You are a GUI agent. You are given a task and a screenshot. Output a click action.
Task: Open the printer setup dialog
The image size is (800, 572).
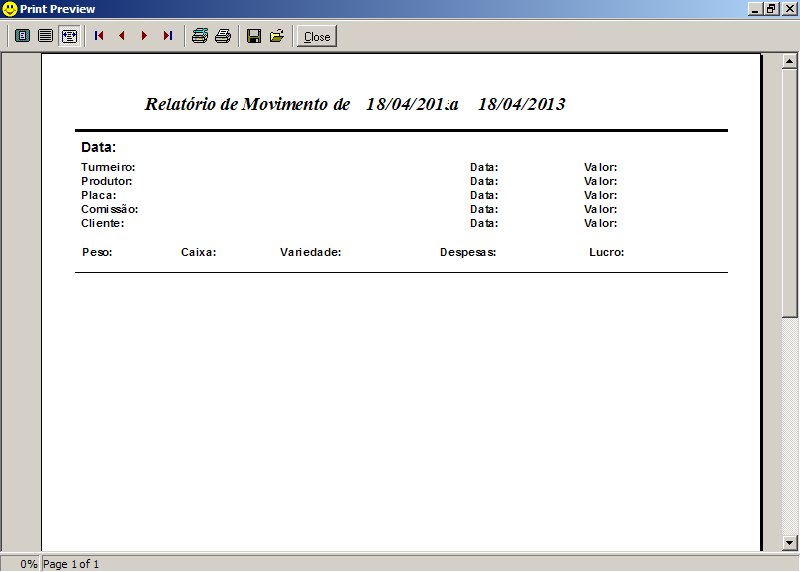click(200, 36)
